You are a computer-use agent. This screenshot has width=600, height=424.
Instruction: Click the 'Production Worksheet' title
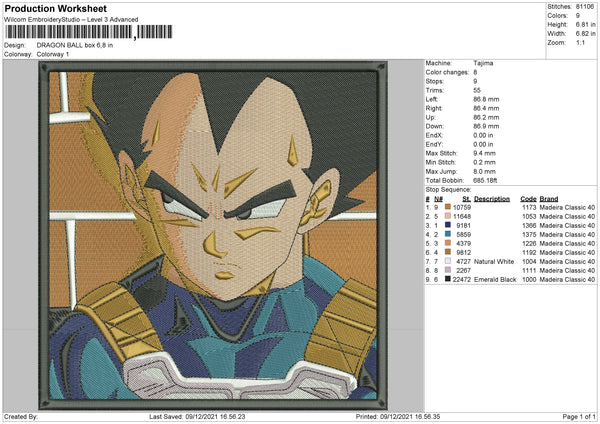55,8
